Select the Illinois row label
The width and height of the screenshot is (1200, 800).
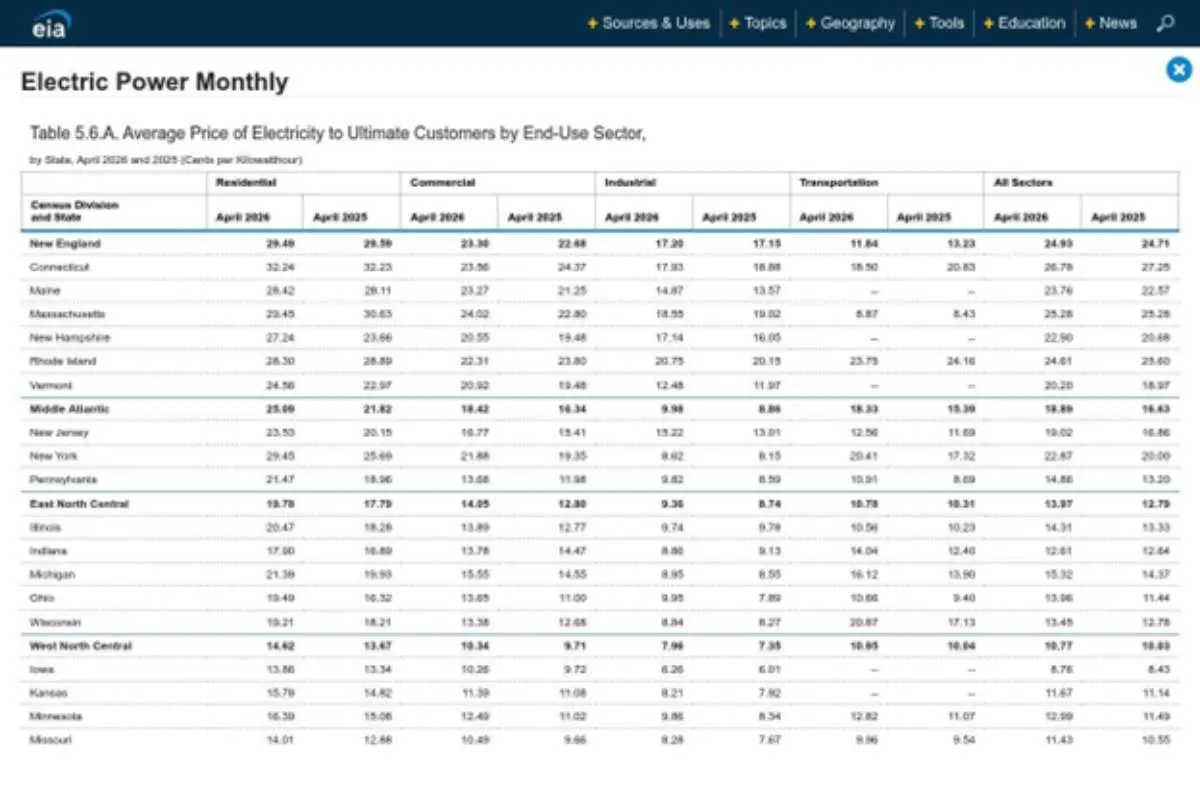[x=46, y=527]
